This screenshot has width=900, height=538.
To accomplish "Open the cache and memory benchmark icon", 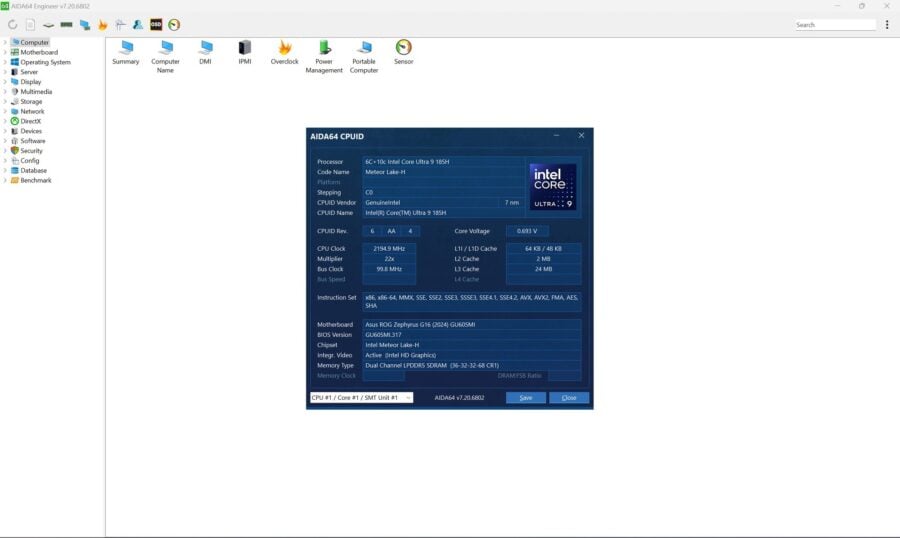I will (67, 25).
